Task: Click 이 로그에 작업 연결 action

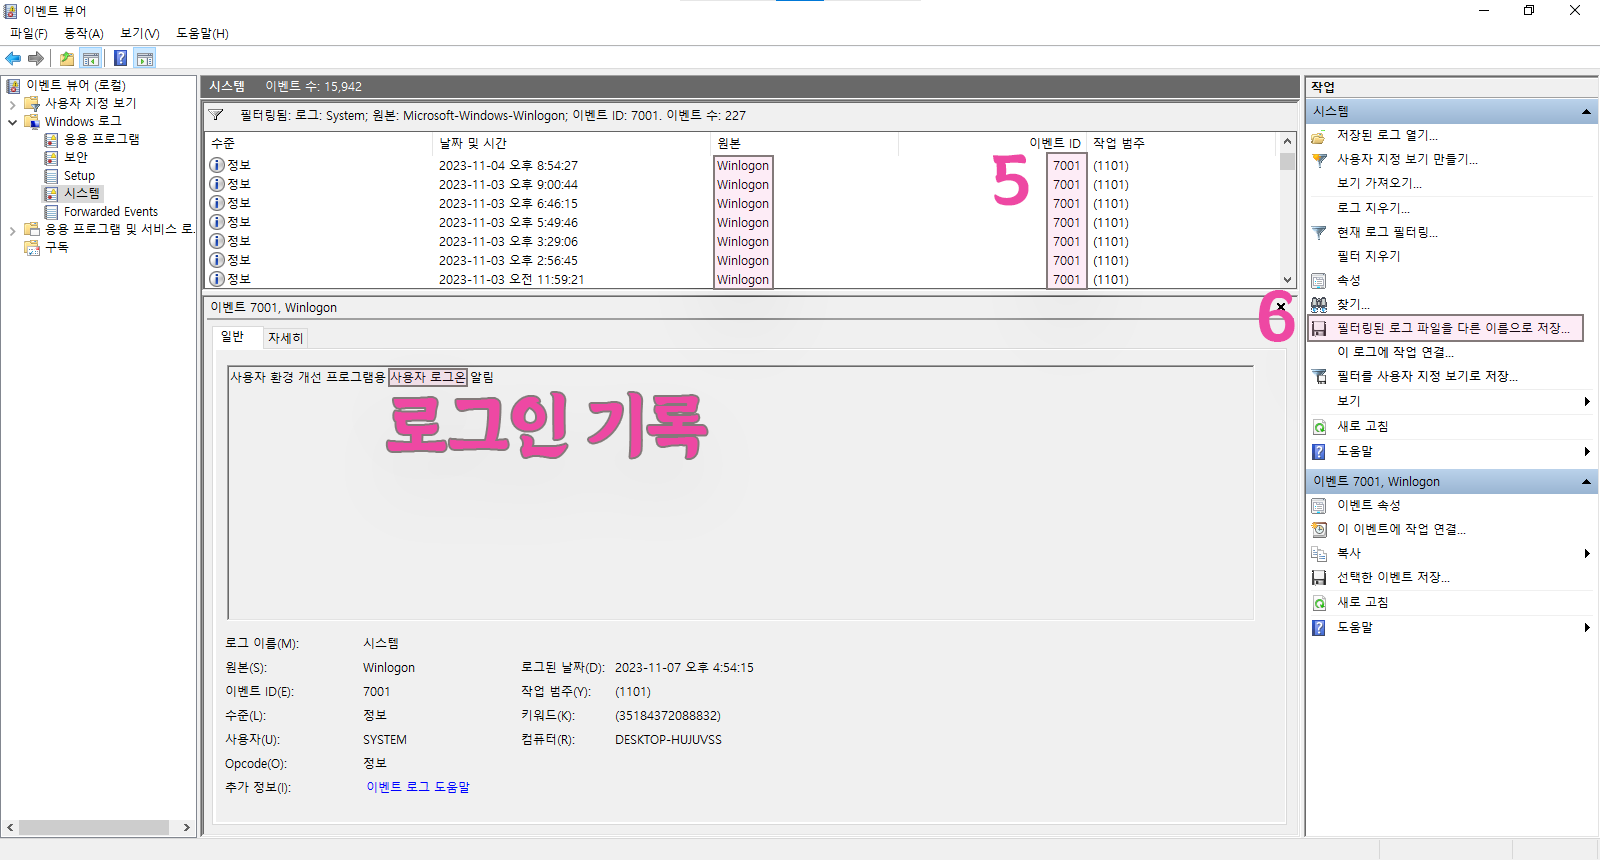Action: click(x=1395, y=352)
